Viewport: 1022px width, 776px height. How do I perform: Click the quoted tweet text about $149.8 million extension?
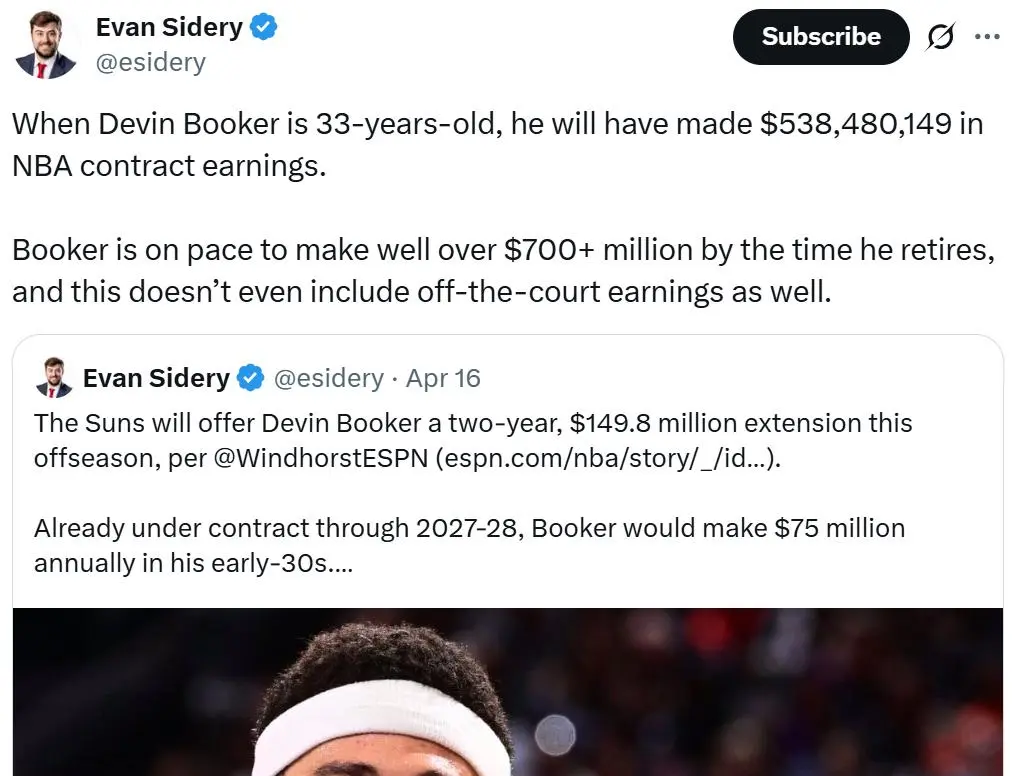(x=473, y=440)
